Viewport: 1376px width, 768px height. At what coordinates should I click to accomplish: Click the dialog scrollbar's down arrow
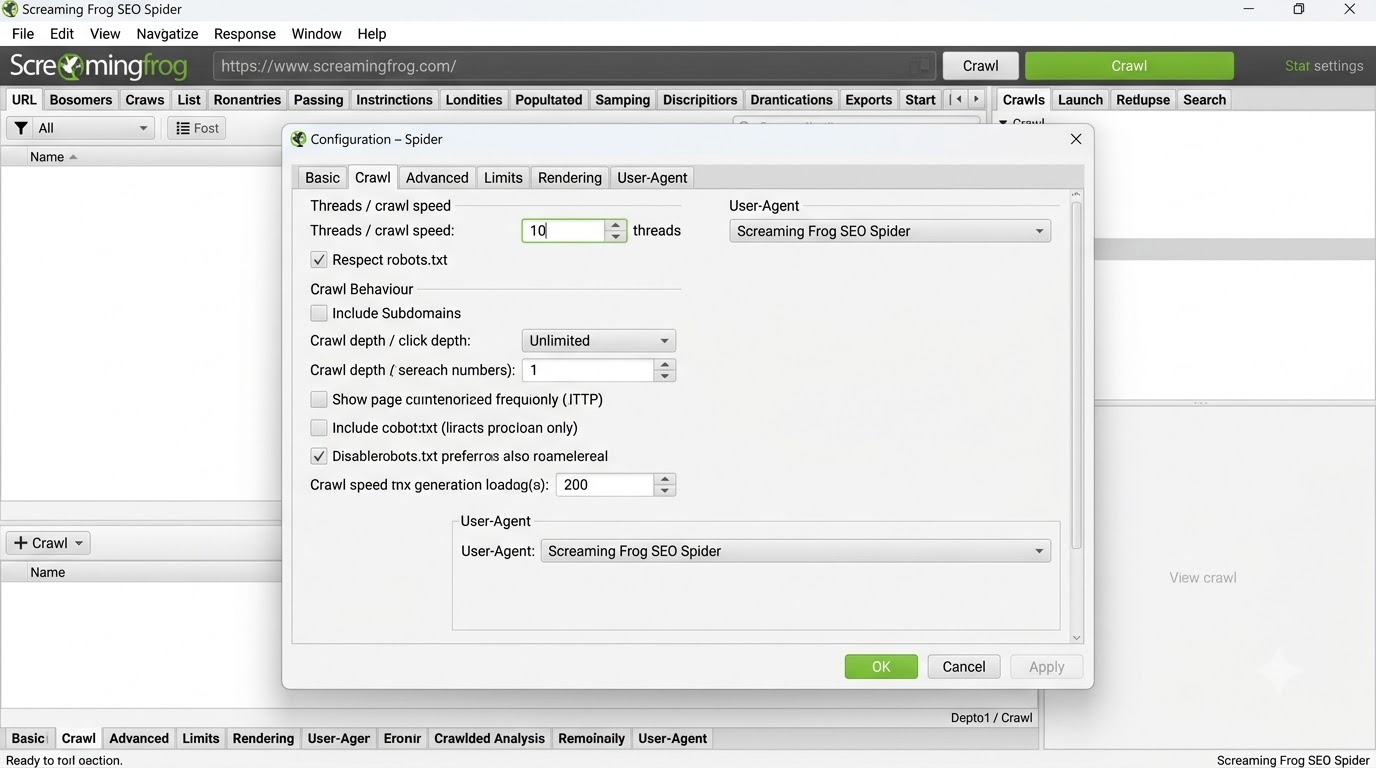(x=1076, y=637)
